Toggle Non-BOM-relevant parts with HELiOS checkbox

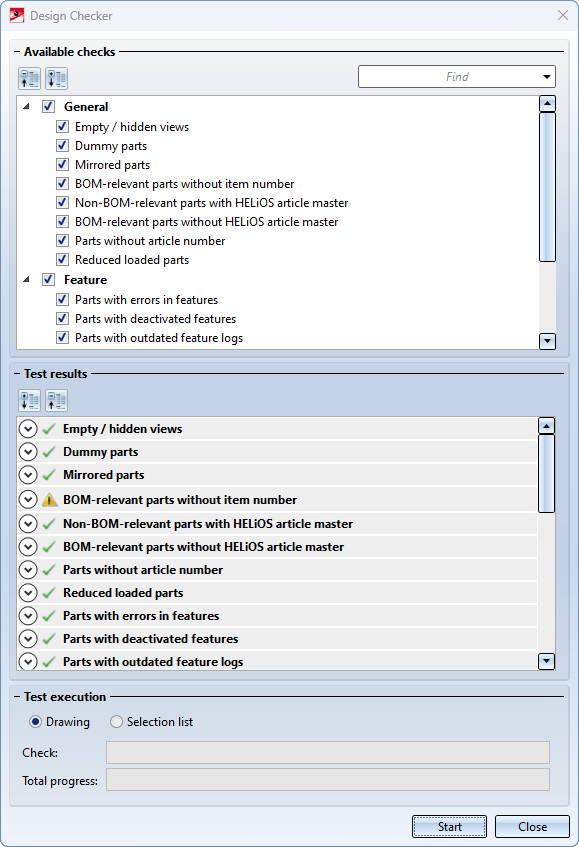click(x=63, y=203)
